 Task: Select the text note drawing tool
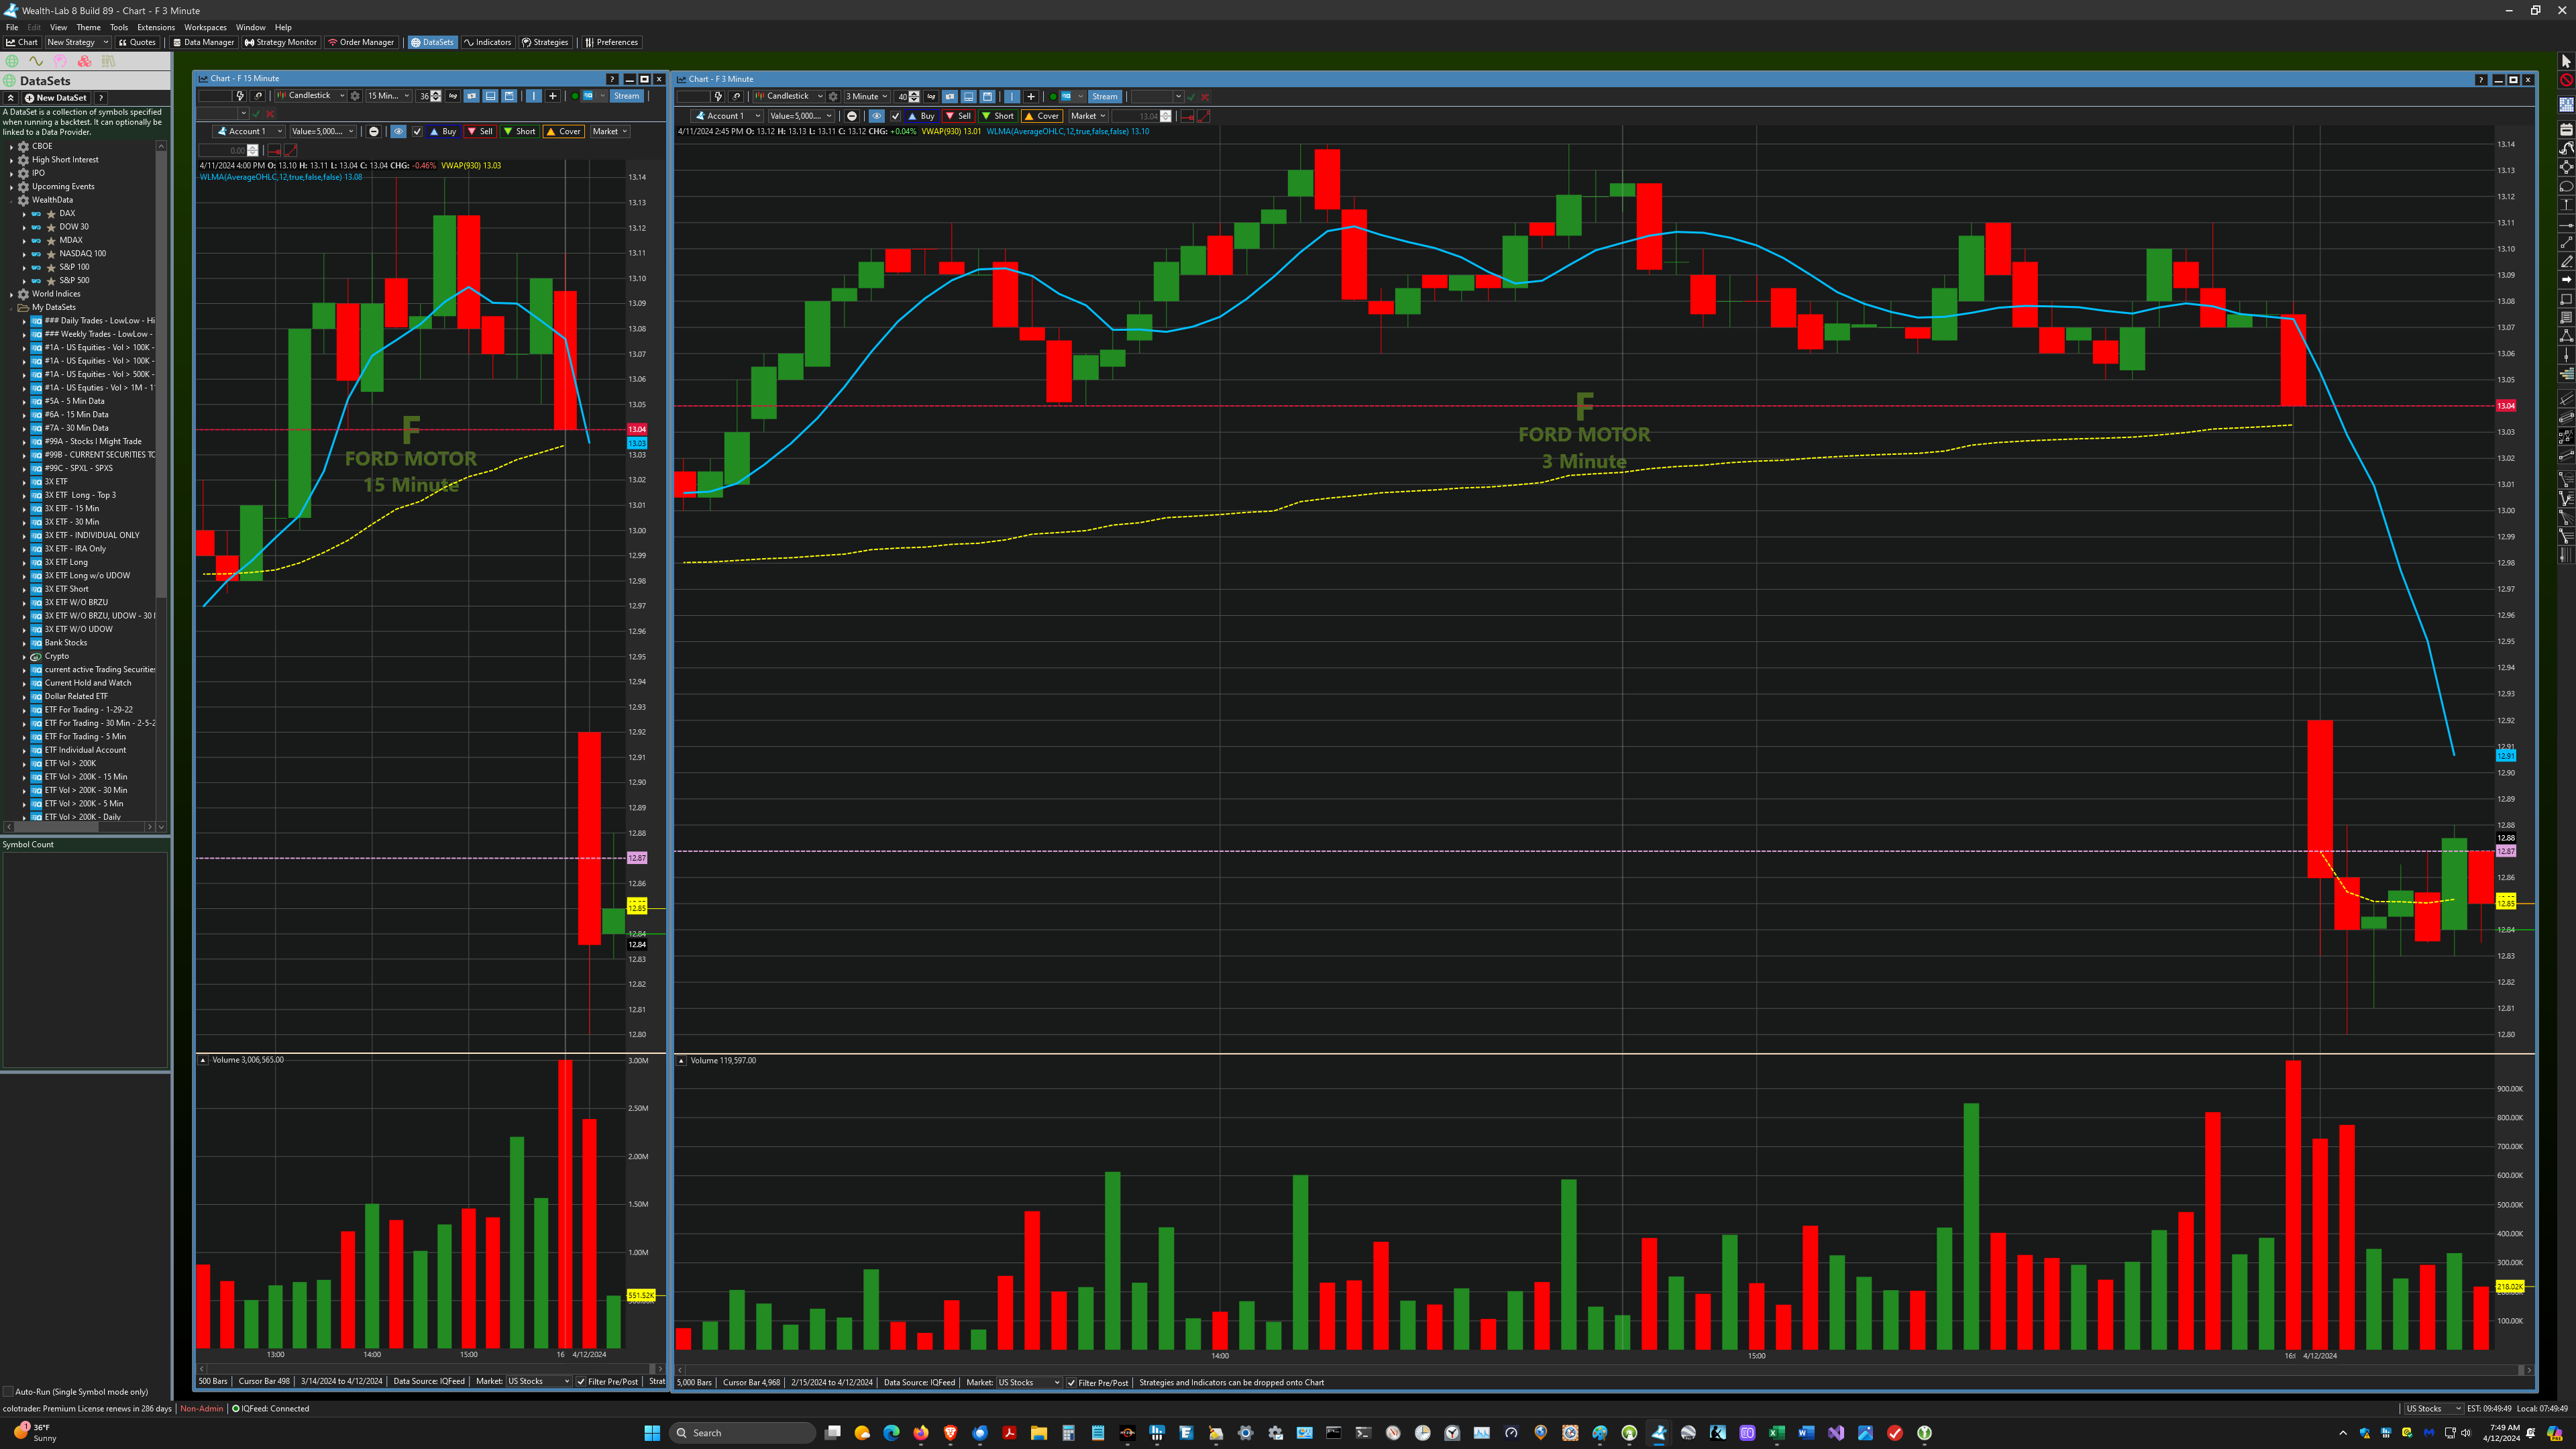[x=2566, y=317]
